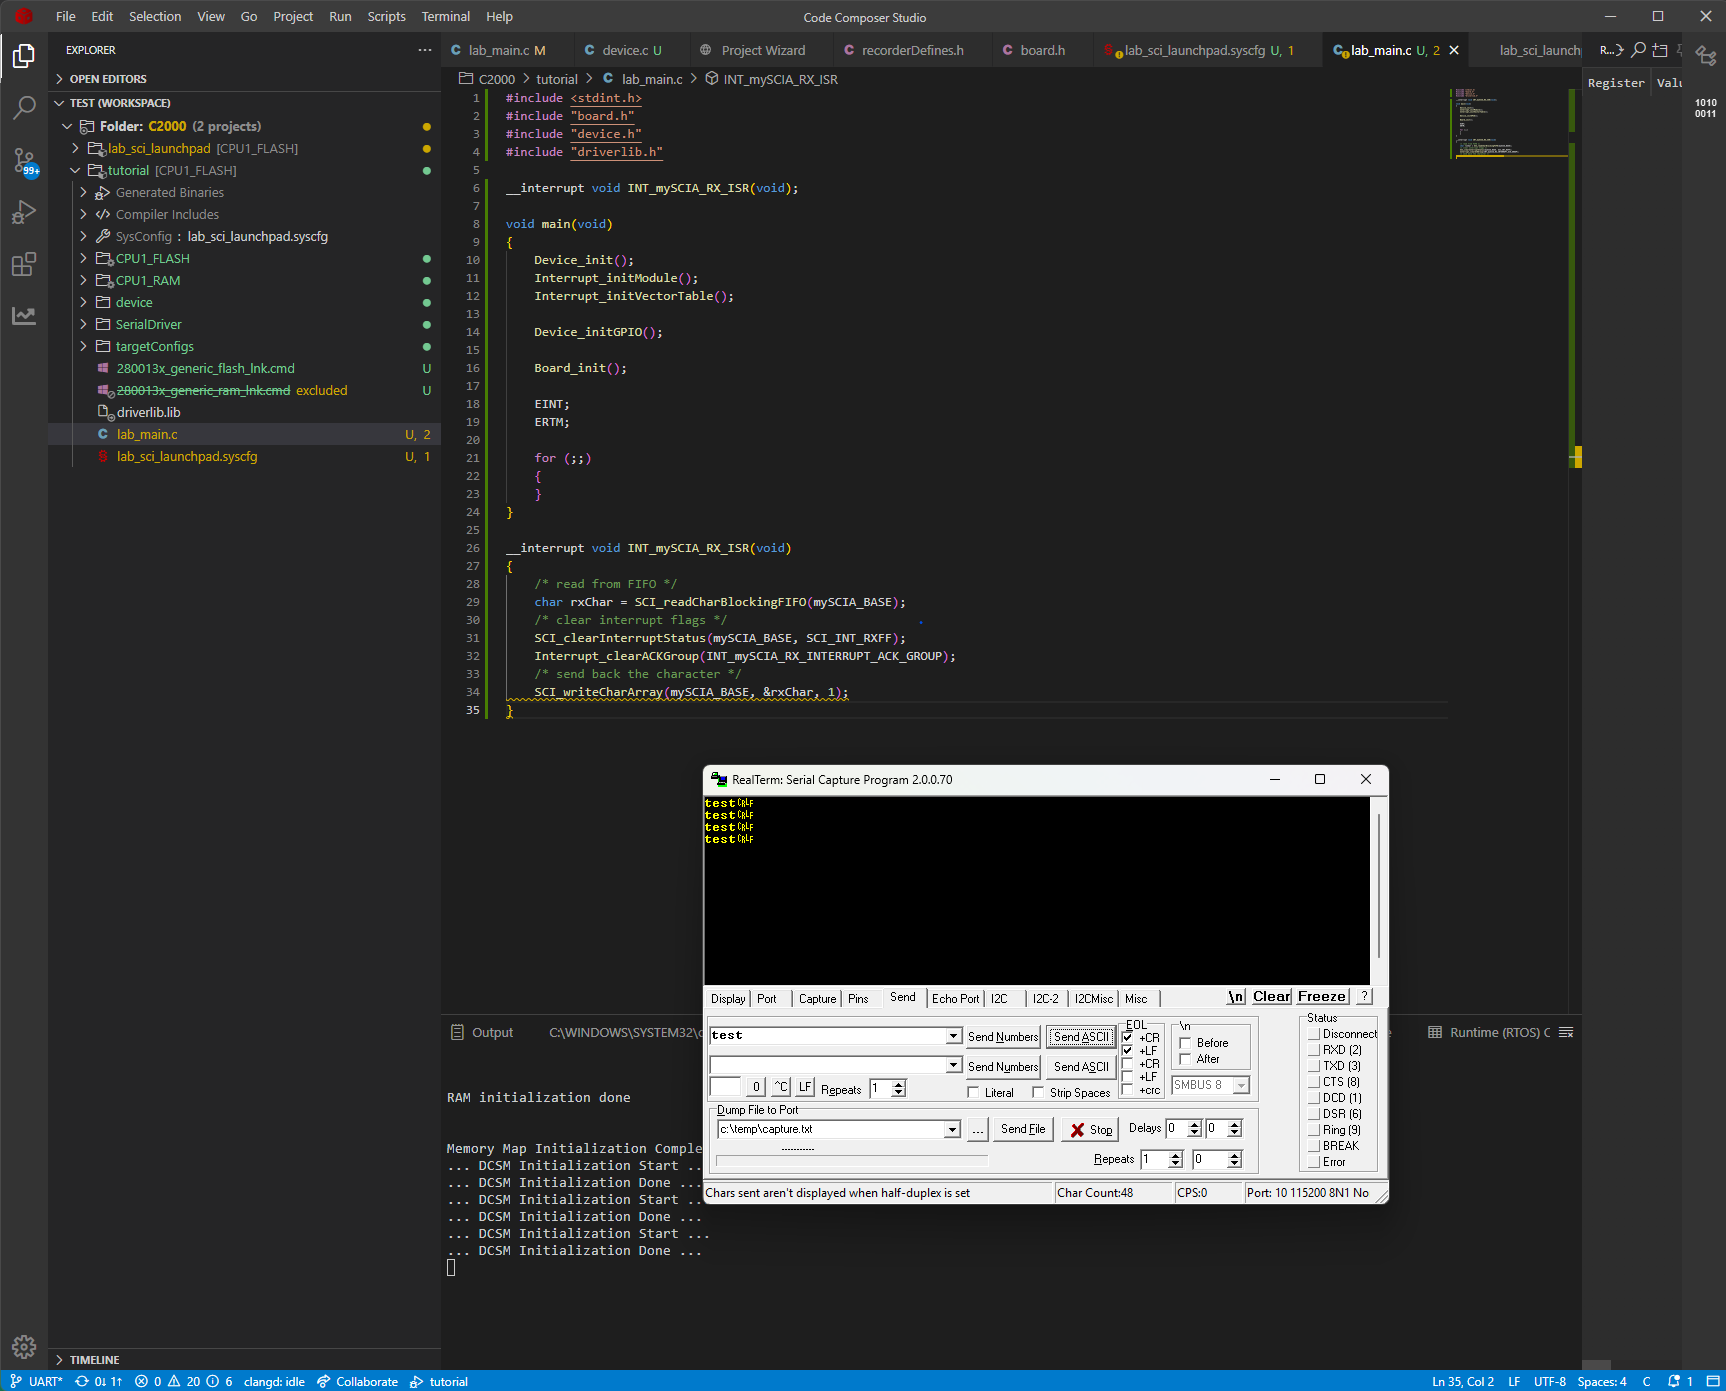Click the RealTerm help question mark button

[x=1364, y=997]
